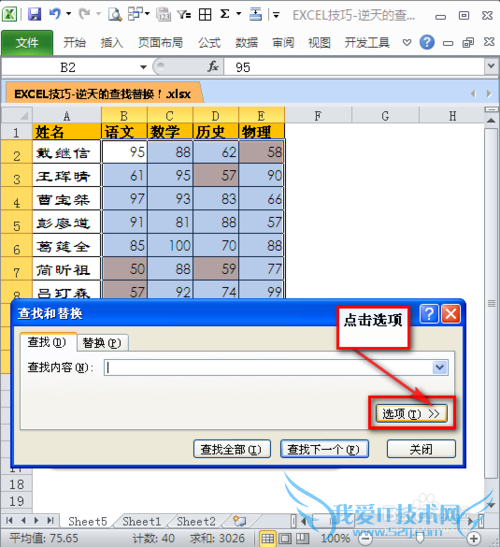The image size is (500, 547).
Task: Switch to Page Layout view icon
Action: [285, 538]
